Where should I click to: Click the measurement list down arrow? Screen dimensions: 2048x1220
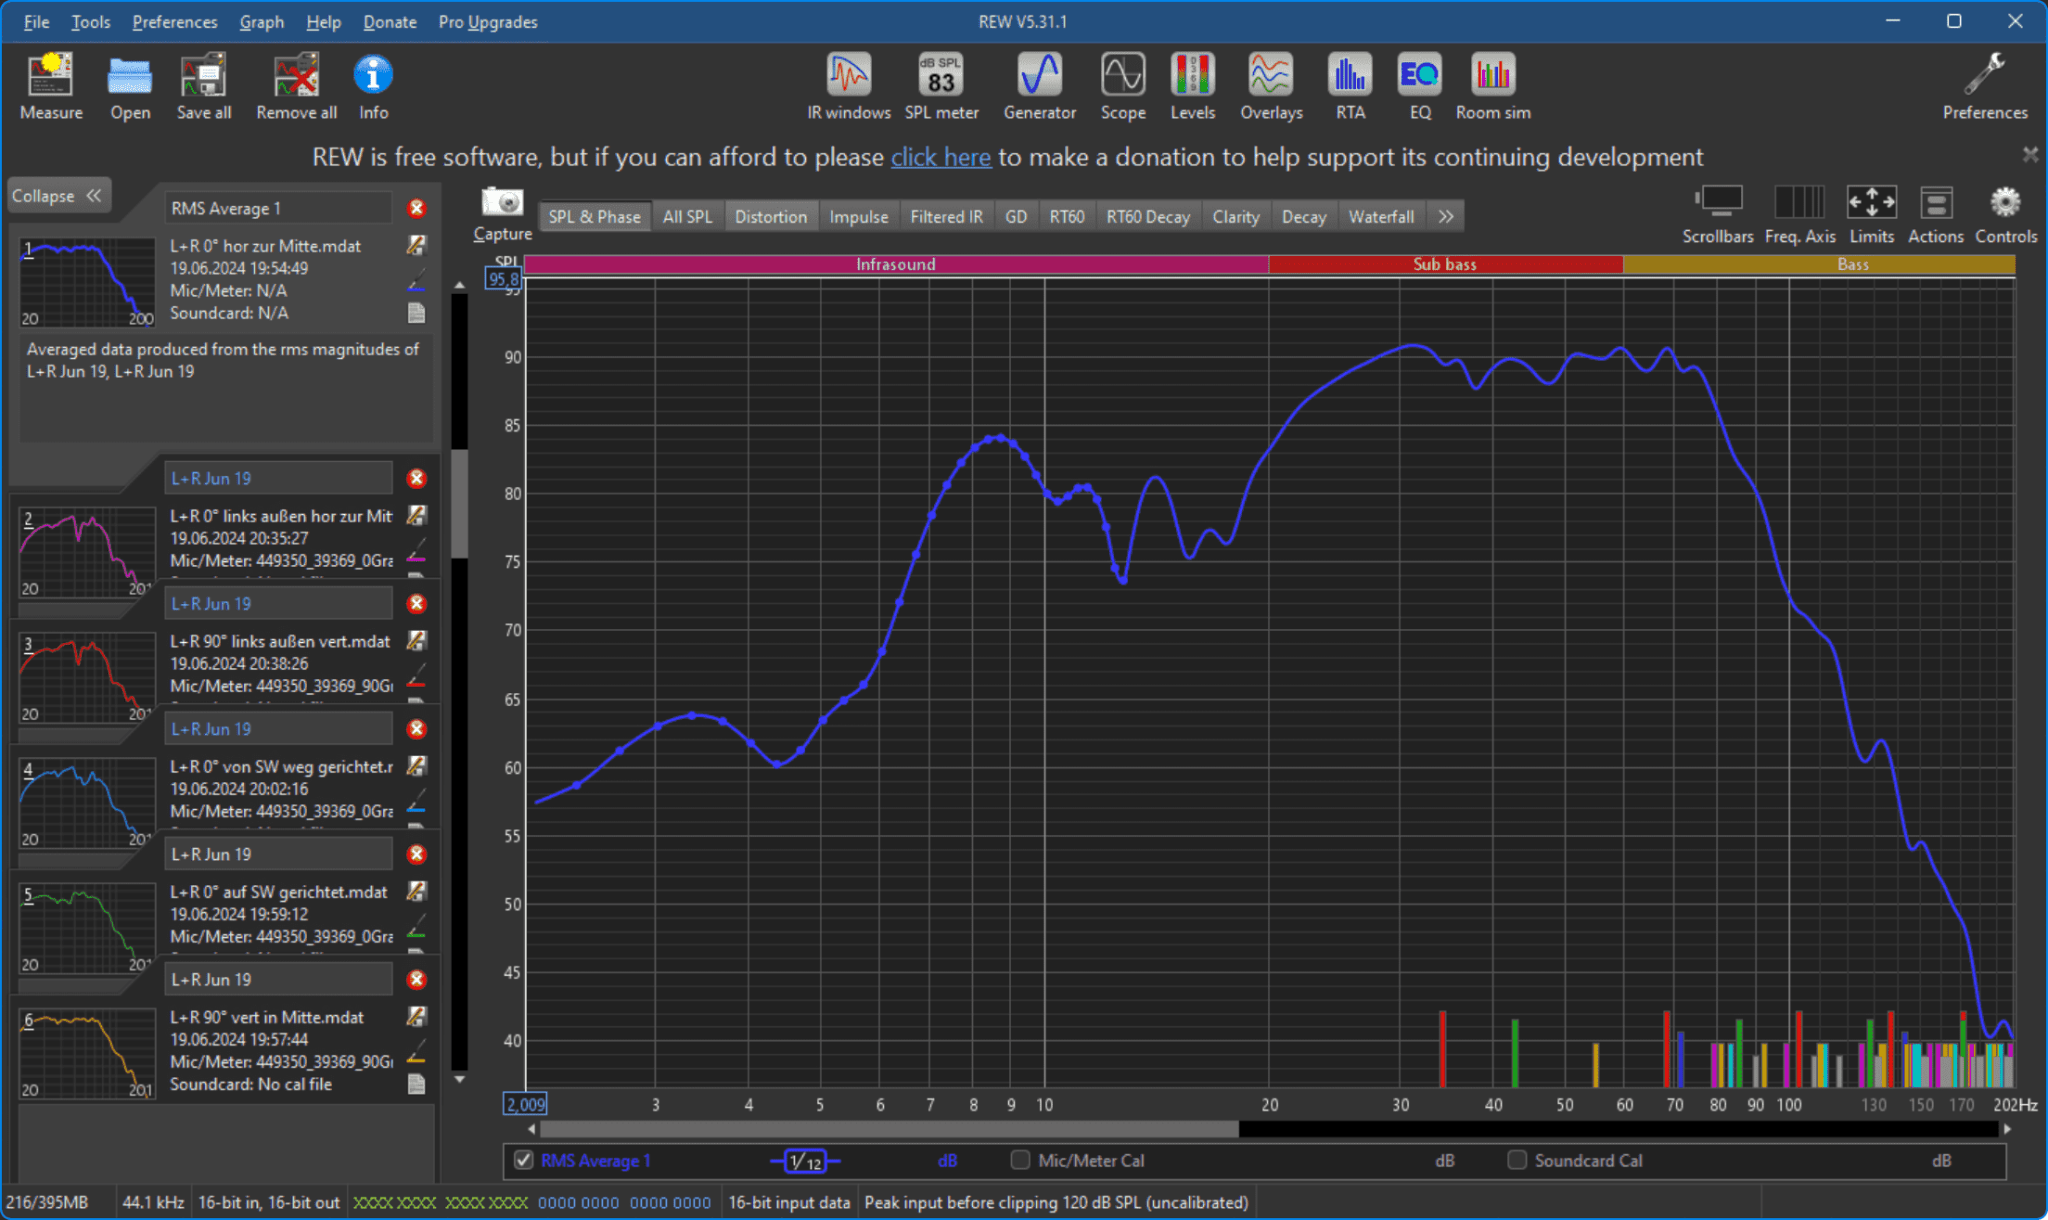click(x=459, y=1079)
